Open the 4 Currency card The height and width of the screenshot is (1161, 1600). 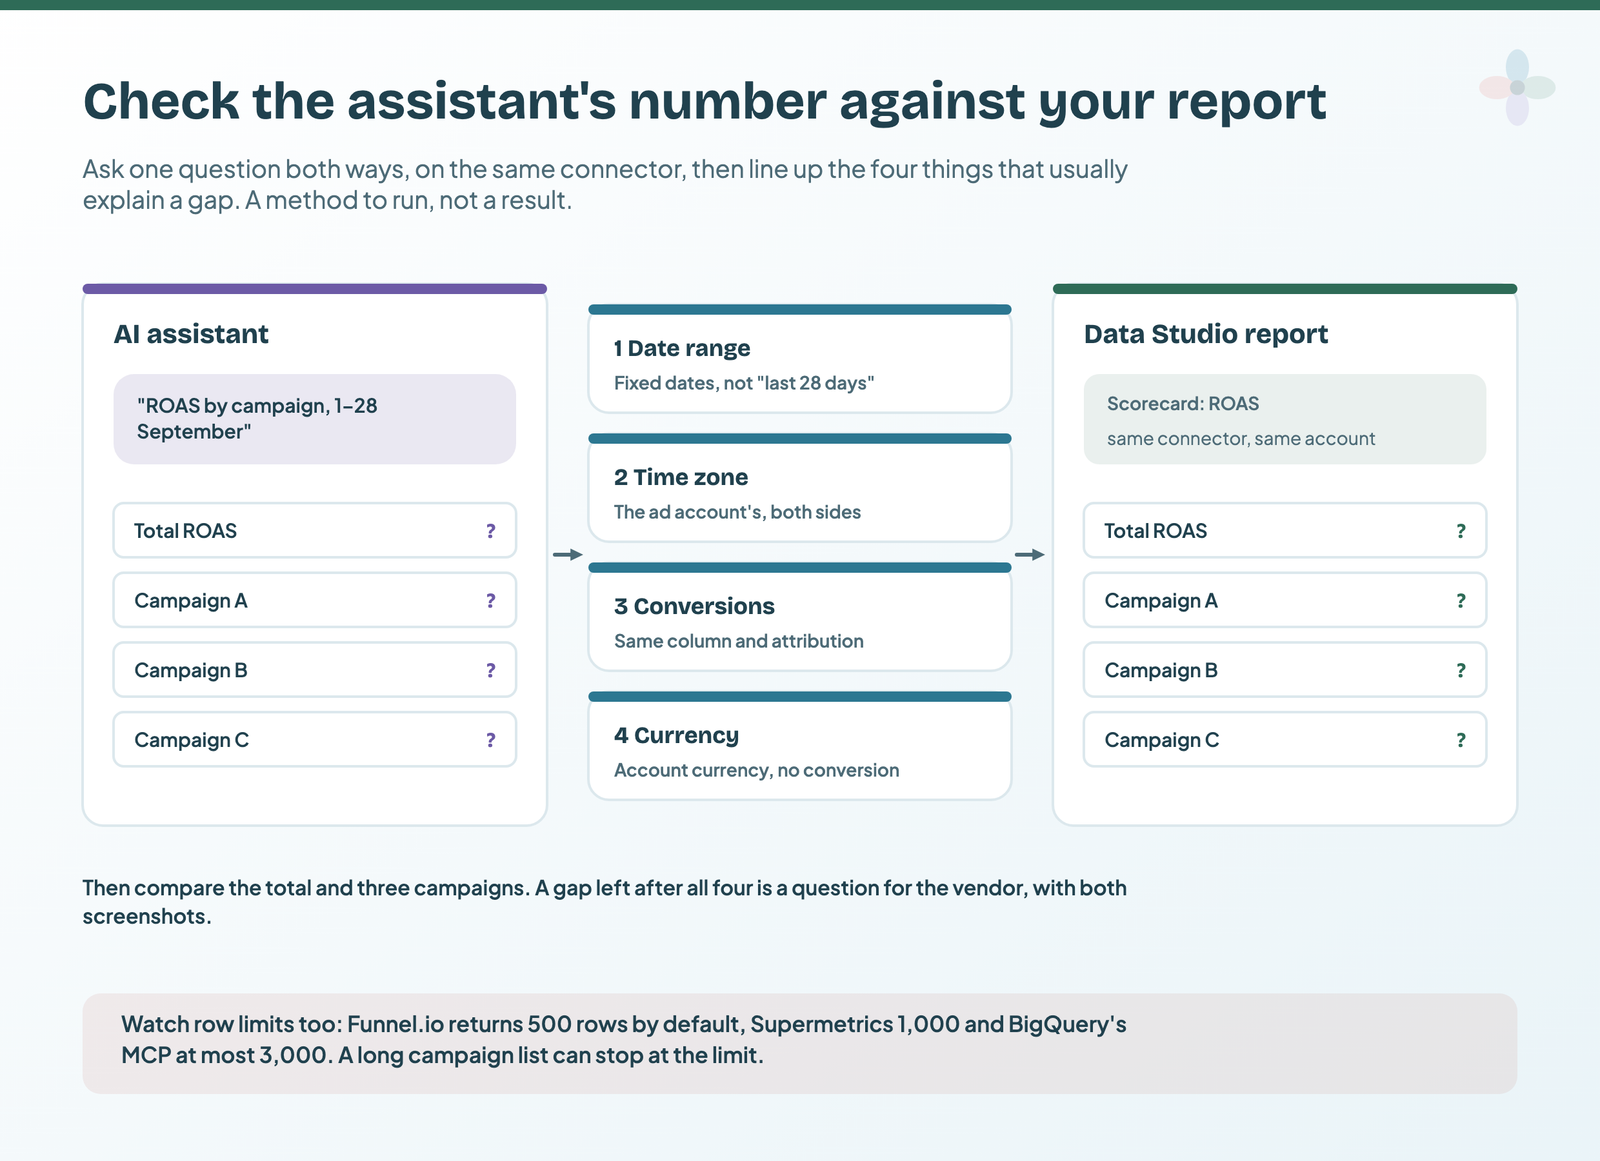tap(800, 746)
